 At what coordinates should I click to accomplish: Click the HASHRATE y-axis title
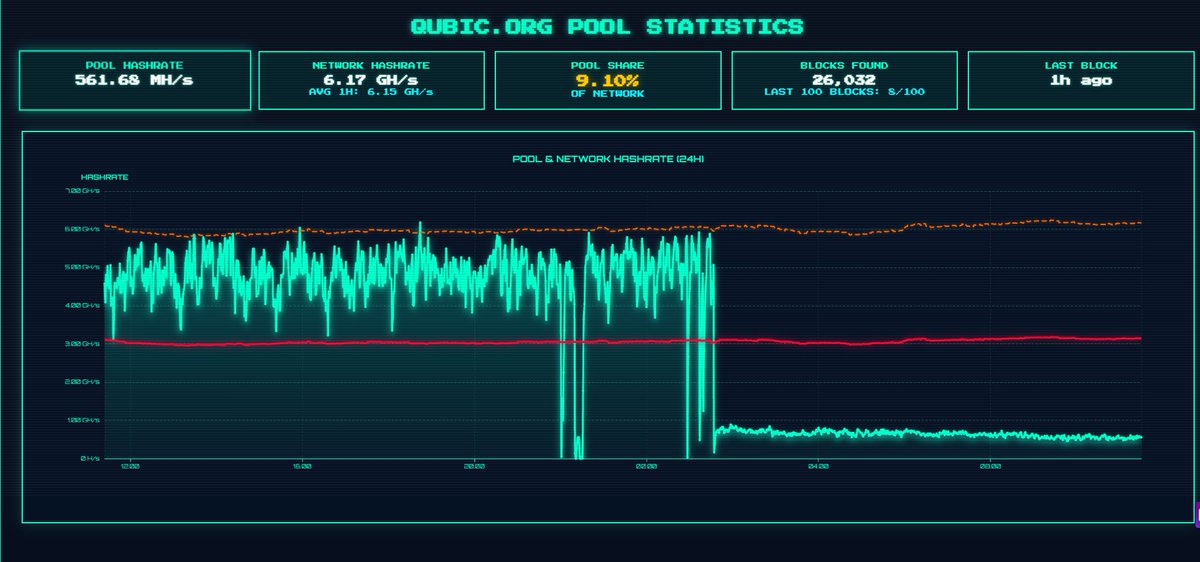104,177
